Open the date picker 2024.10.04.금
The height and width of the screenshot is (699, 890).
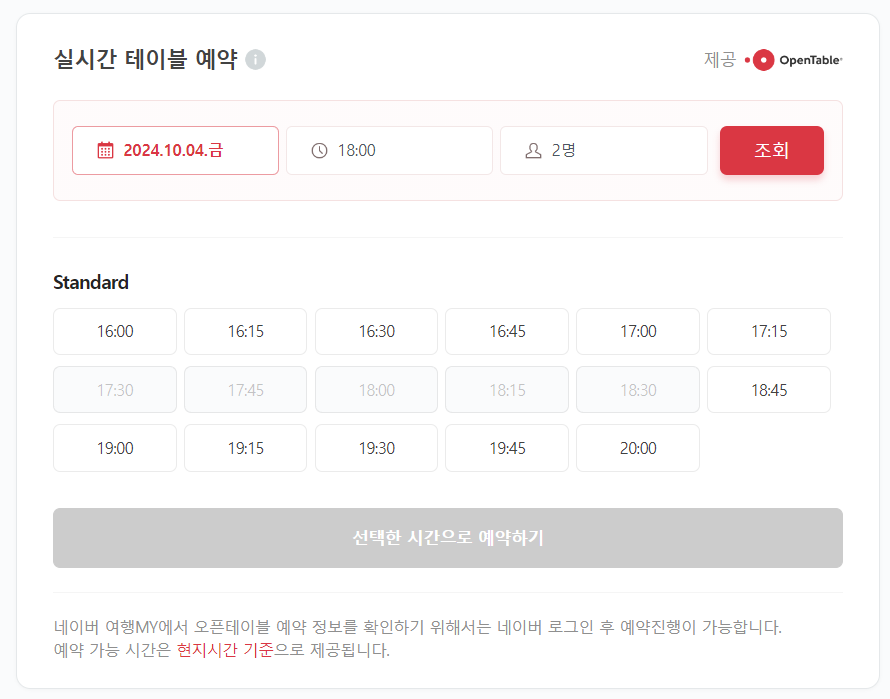click(x=175, y=150)
